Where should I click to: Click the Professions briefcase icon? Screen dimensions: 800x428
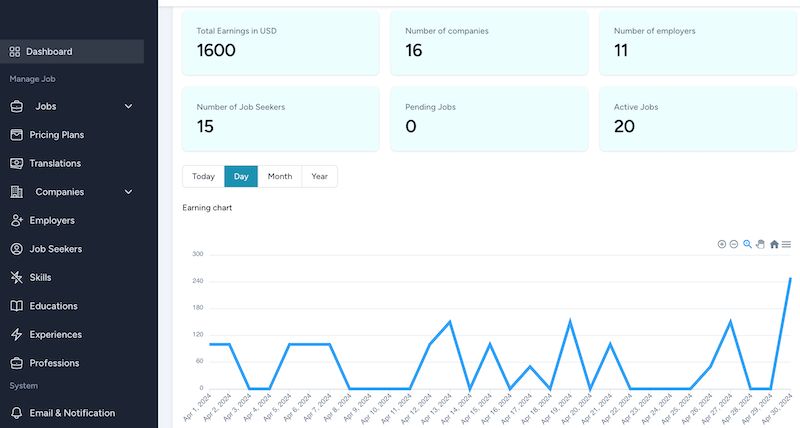pyautogui.click(x=16, y=363)
